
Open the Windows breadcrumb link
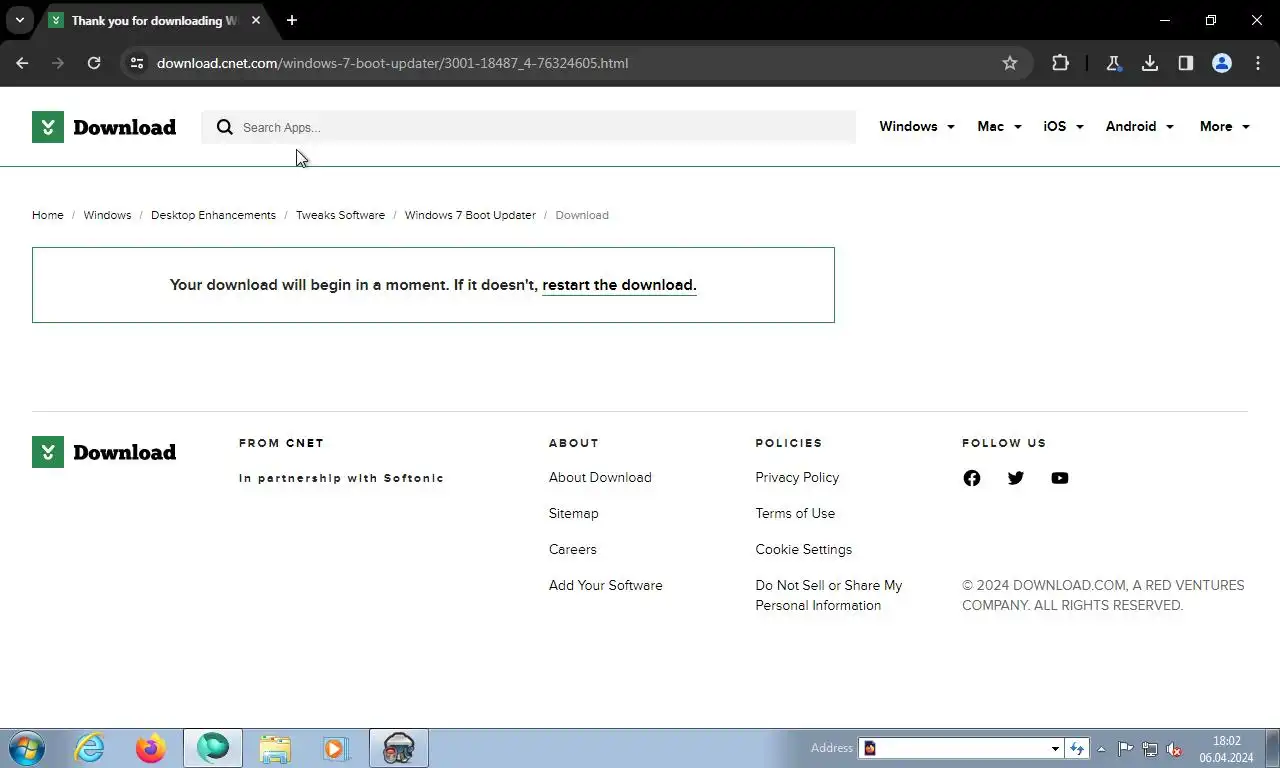[x=107, y=215]
